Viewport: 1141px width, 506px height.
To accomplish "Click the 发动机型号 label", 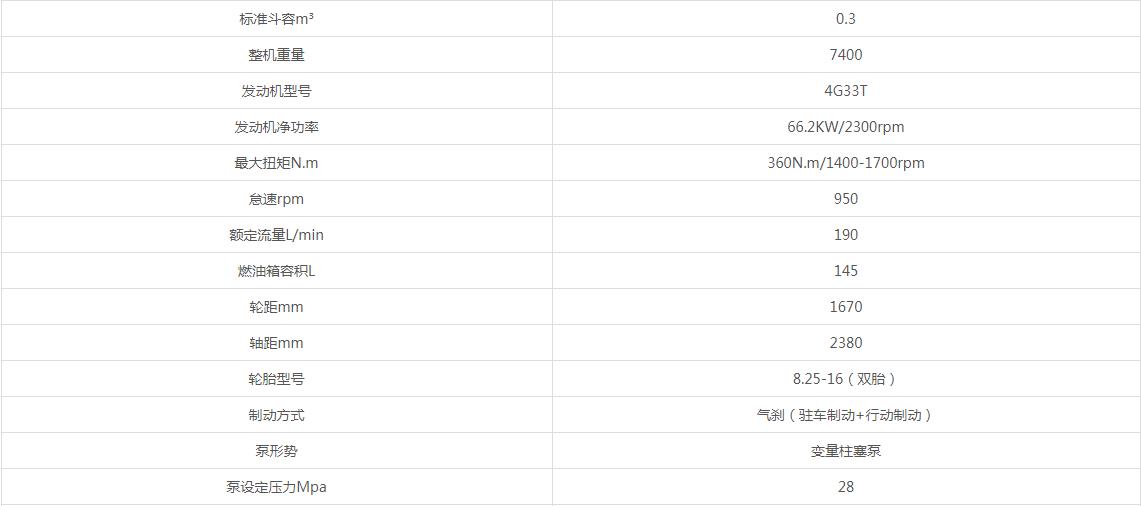I will [x=277, y=91].
